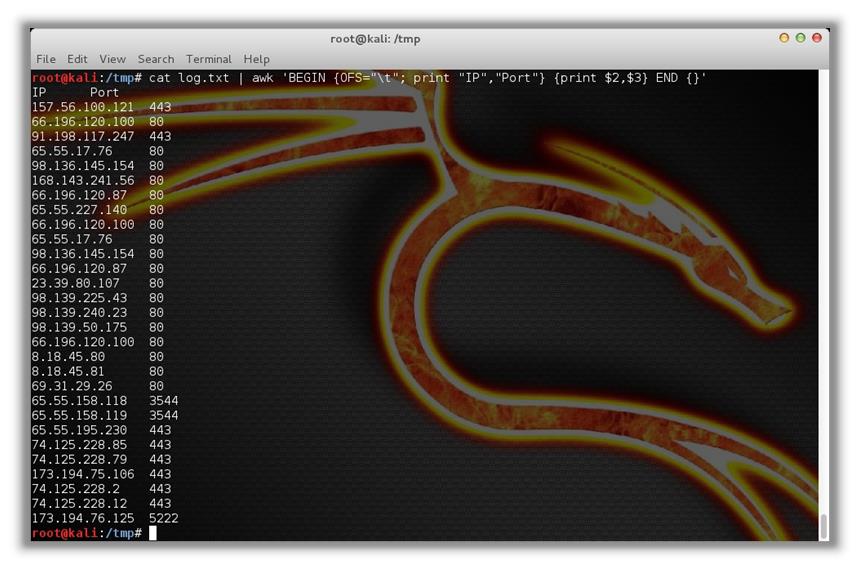Image resolution: width=860 pixels, height=570 pixels.
Task: Click the cursor at the bottom prompt
Action: point(153,533)
